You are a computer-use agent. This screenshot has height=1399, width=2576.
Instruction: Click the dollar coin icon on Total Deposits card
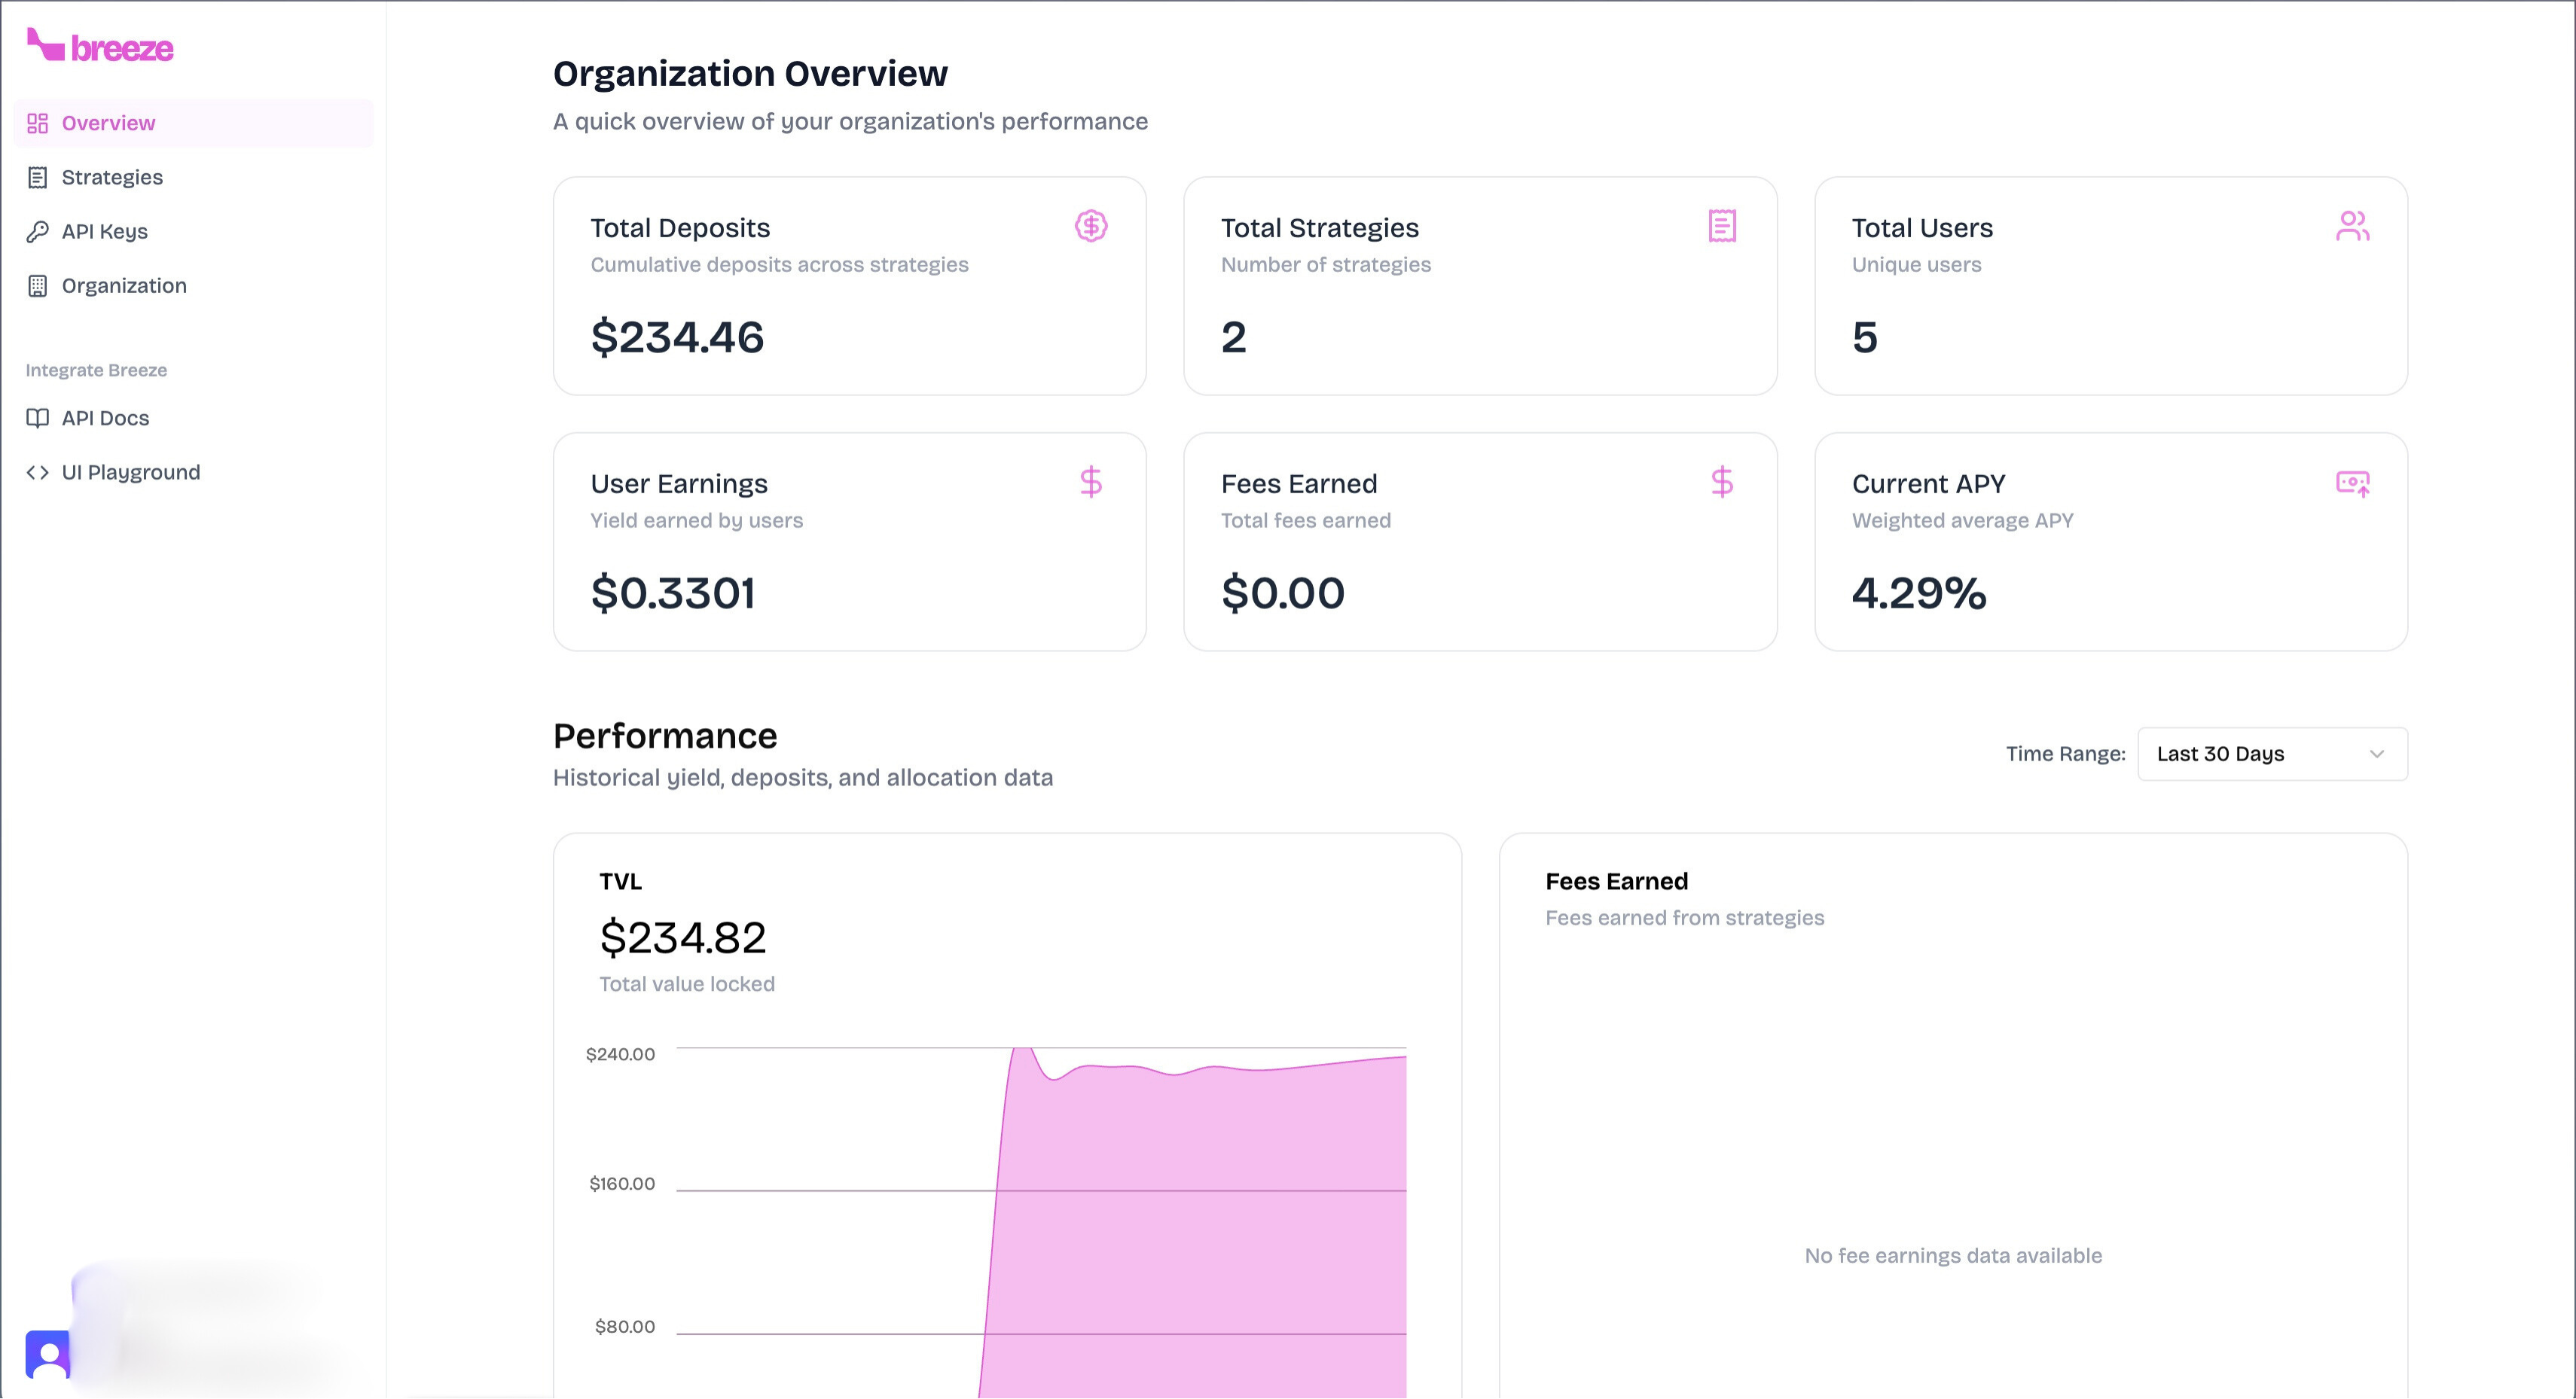(1091, 226)
